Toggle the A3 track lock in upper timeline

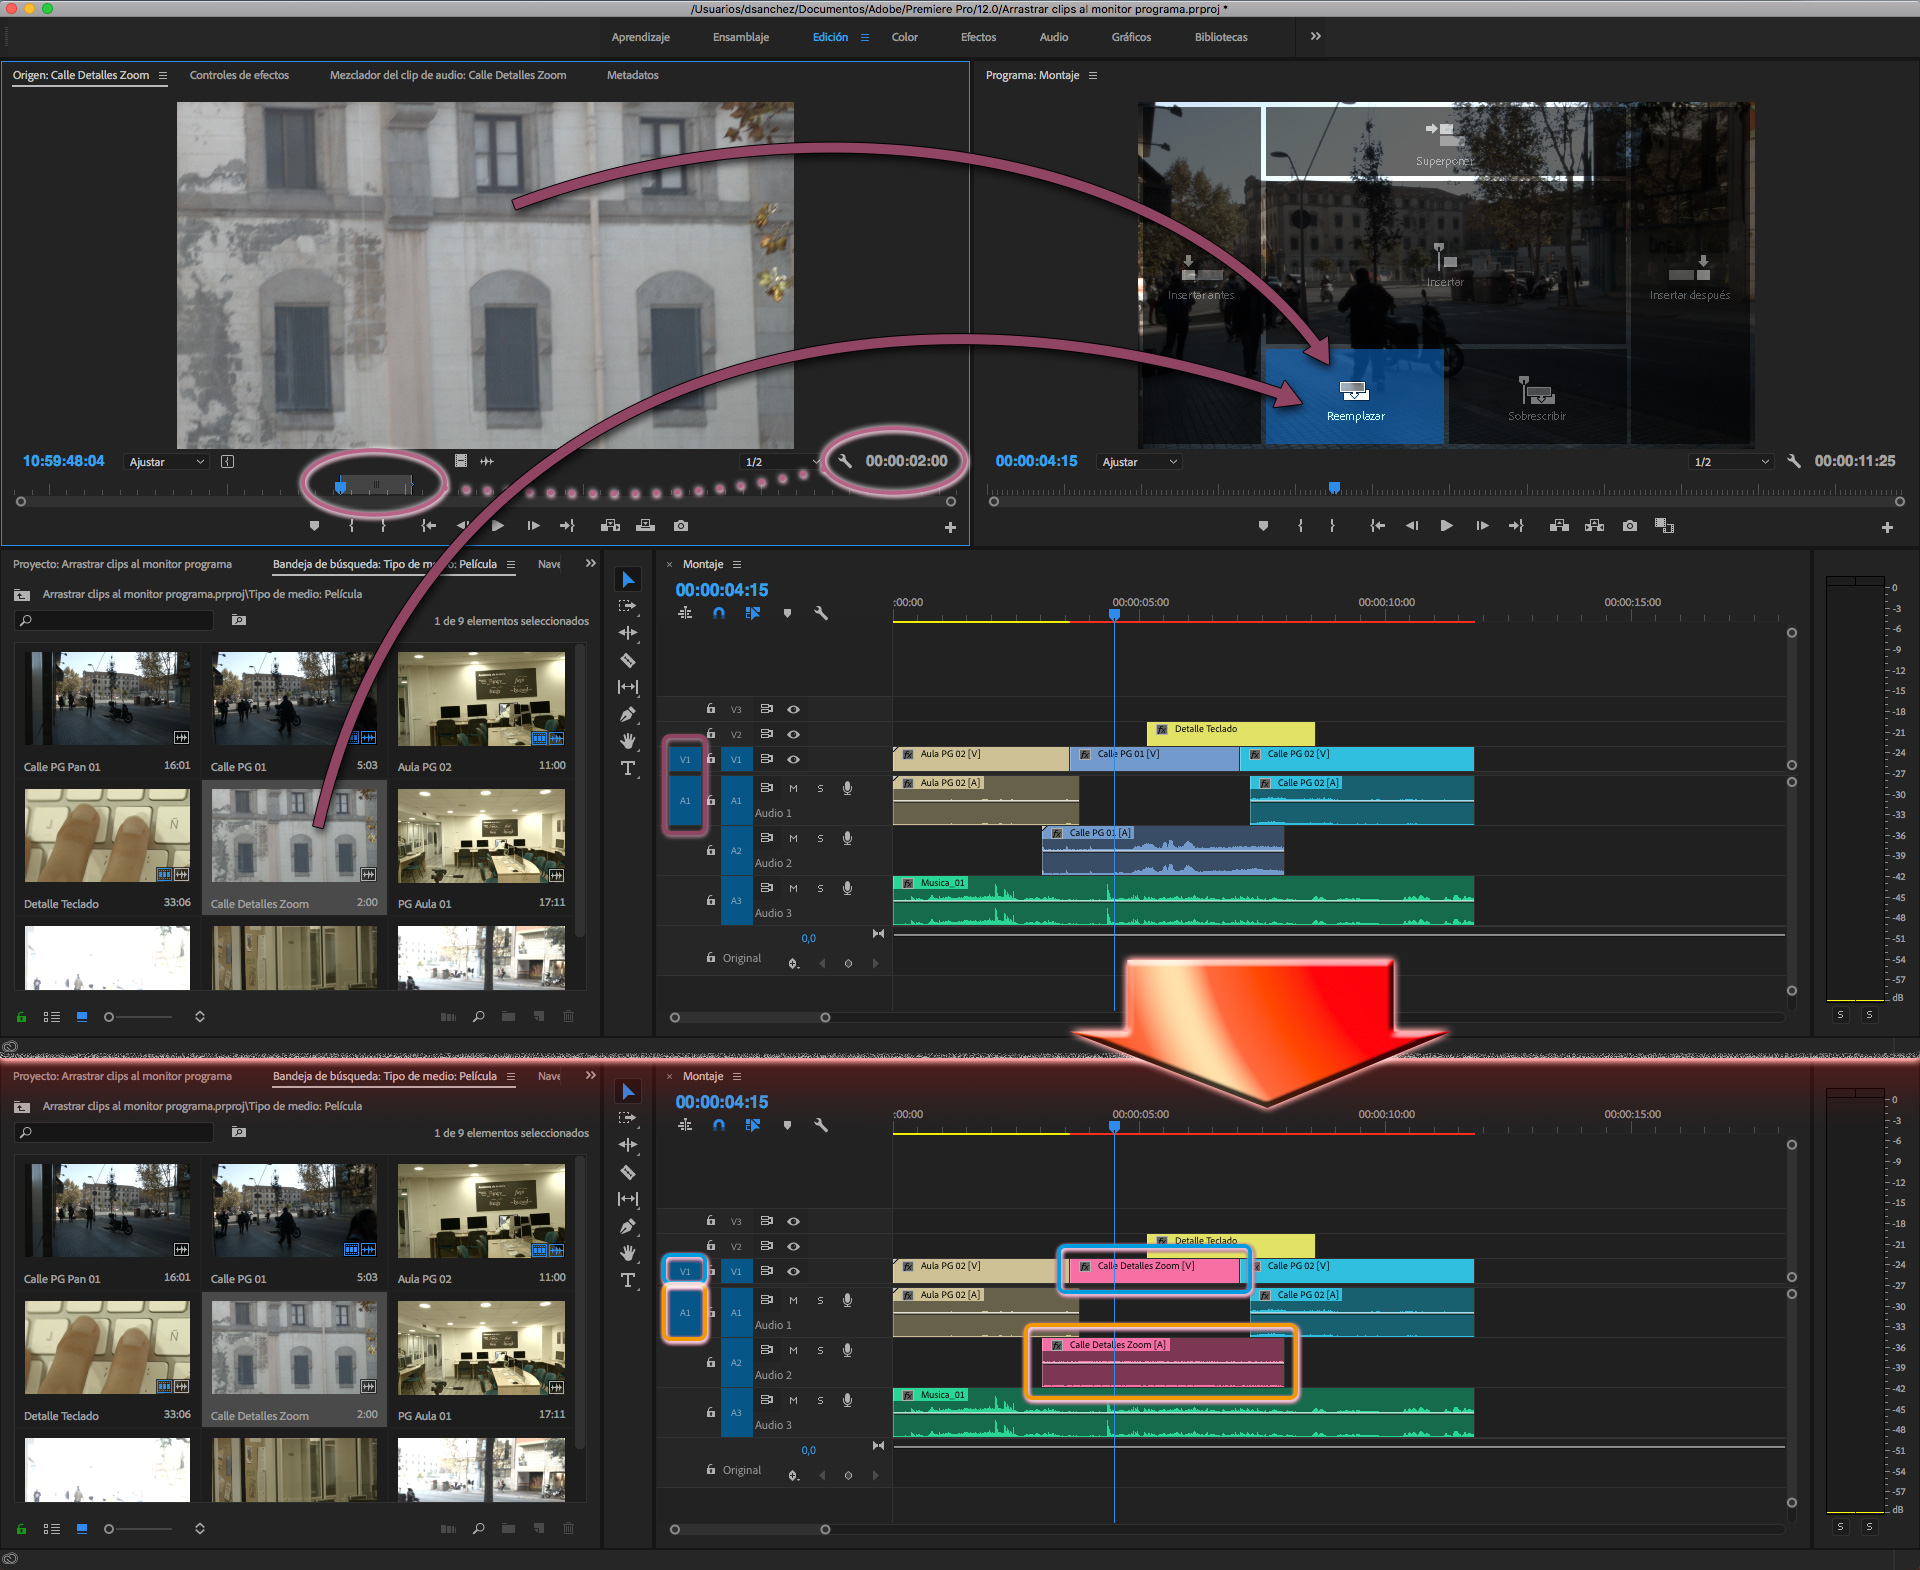[710, 900]
